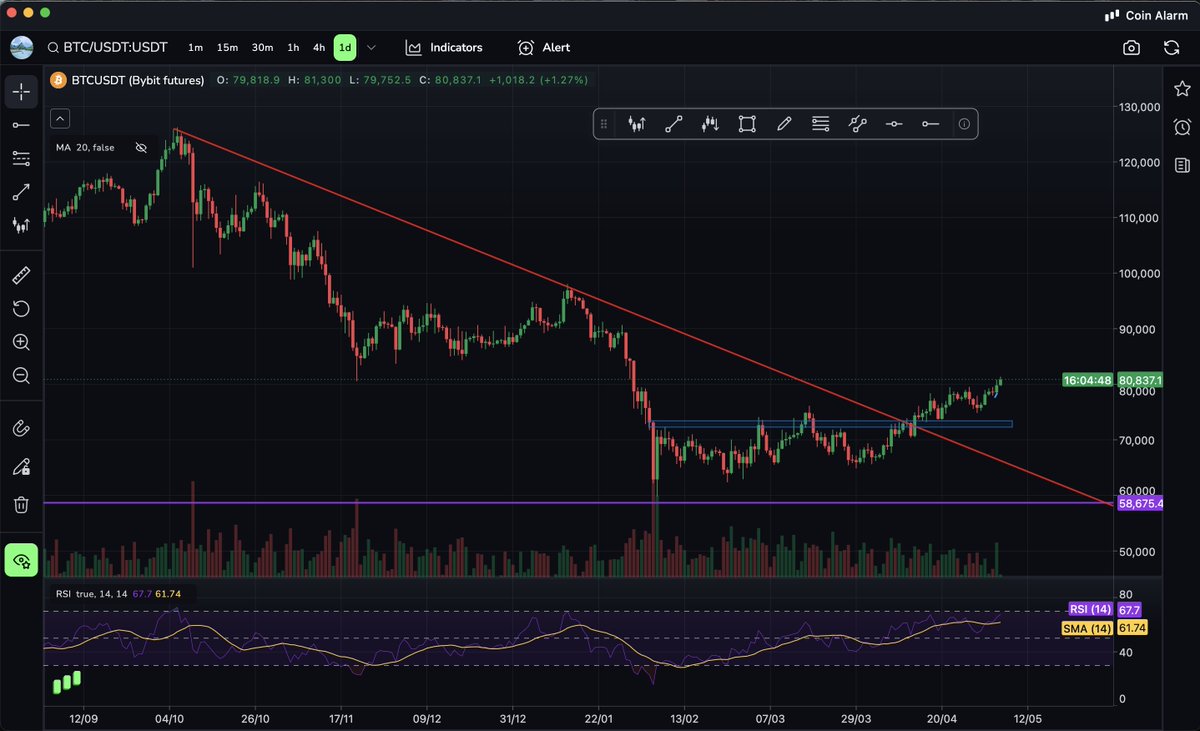1200x731 pixels.
Task: Switch to the 1m timeframe
Action: click(195, 47)
